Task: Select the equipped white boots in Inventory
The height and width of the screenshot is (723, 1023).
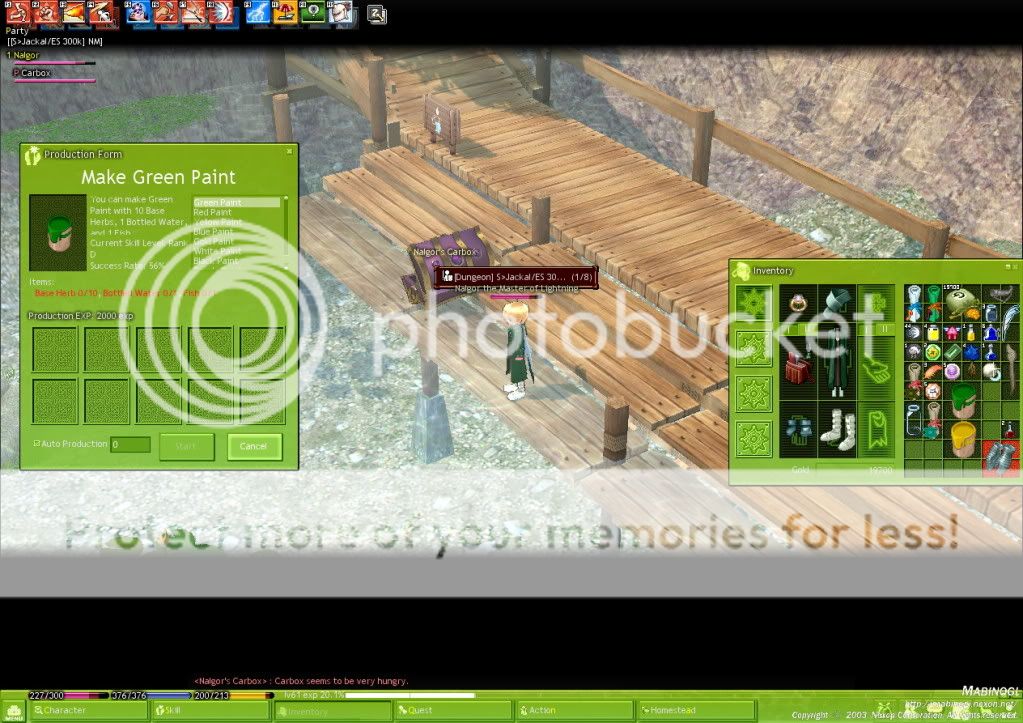Action: [x=837, y=431]
